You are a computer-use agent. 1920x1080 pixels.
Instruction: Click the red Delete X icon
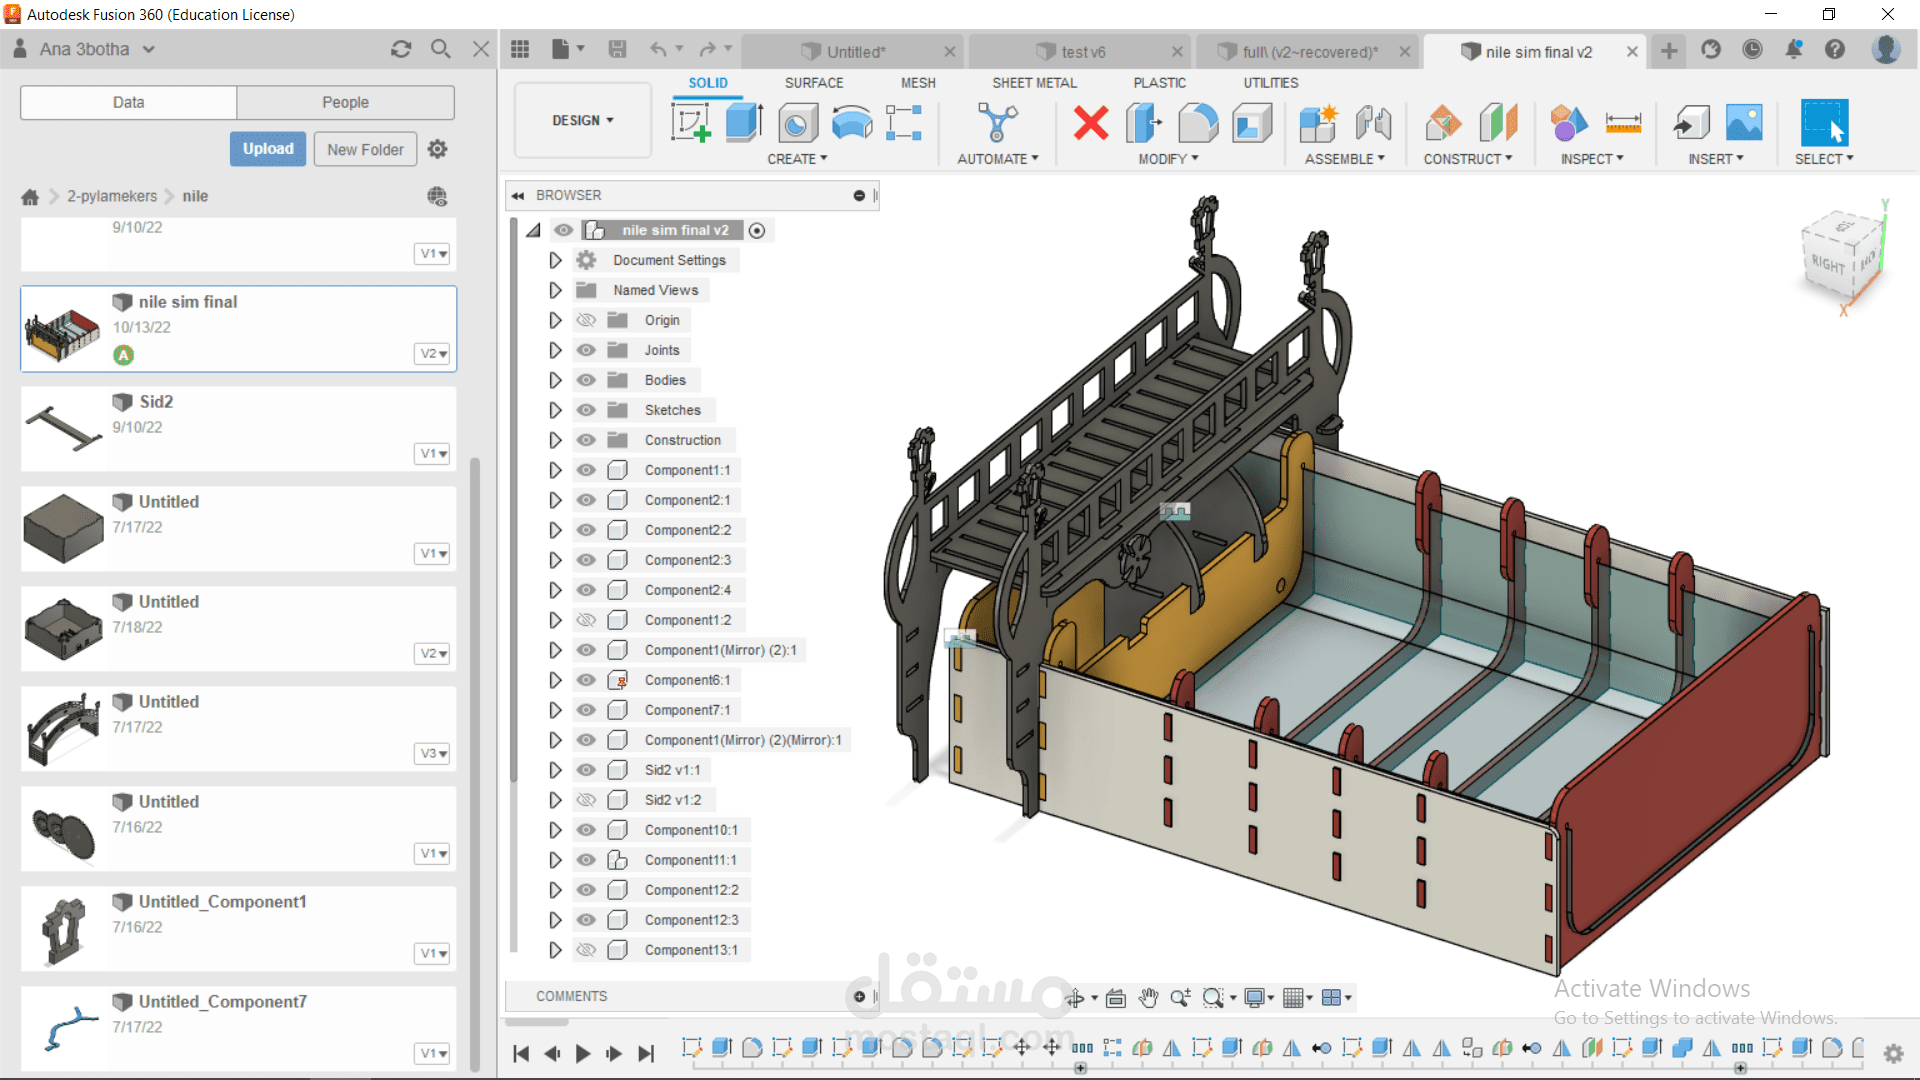tap(1091, 123)
